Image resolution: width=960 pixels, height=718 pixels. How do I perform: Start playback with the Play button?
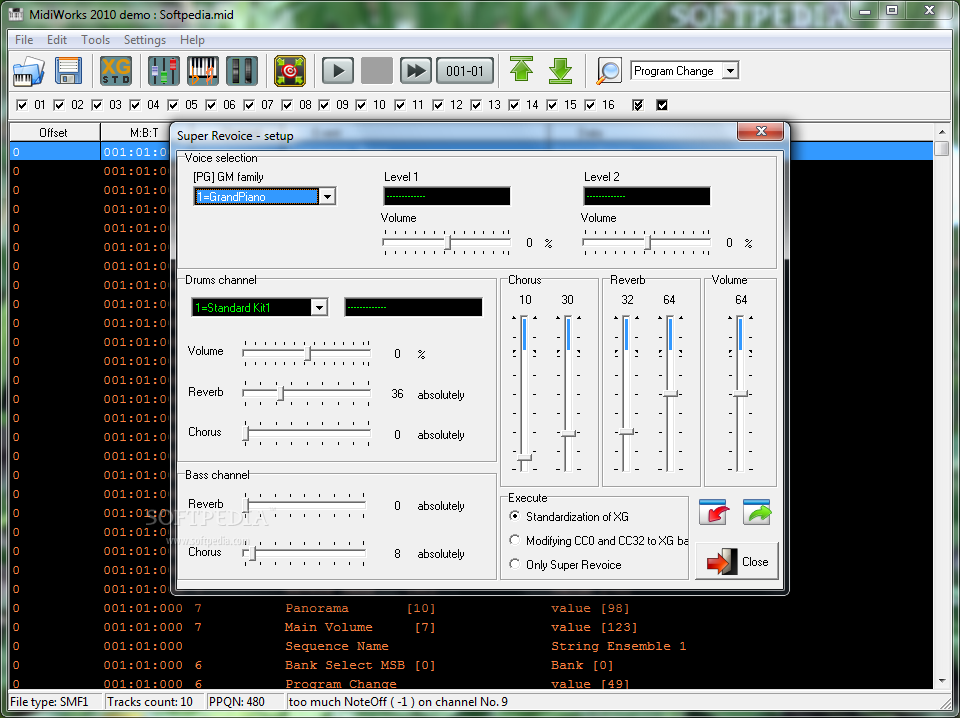(x=337, y=71)
